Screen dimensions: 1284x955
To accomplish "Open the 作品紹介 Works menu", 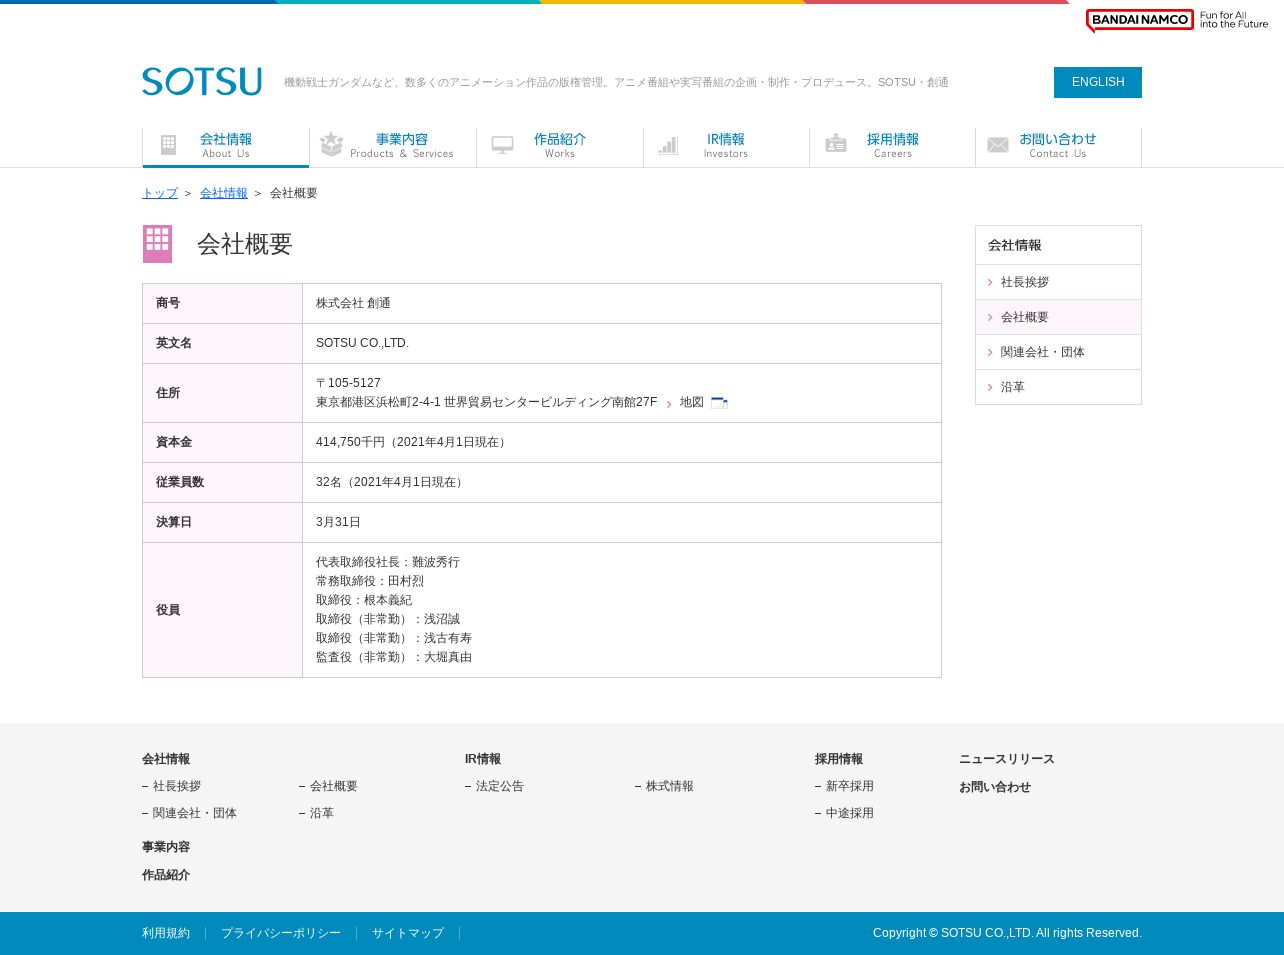I will (560, 147).
